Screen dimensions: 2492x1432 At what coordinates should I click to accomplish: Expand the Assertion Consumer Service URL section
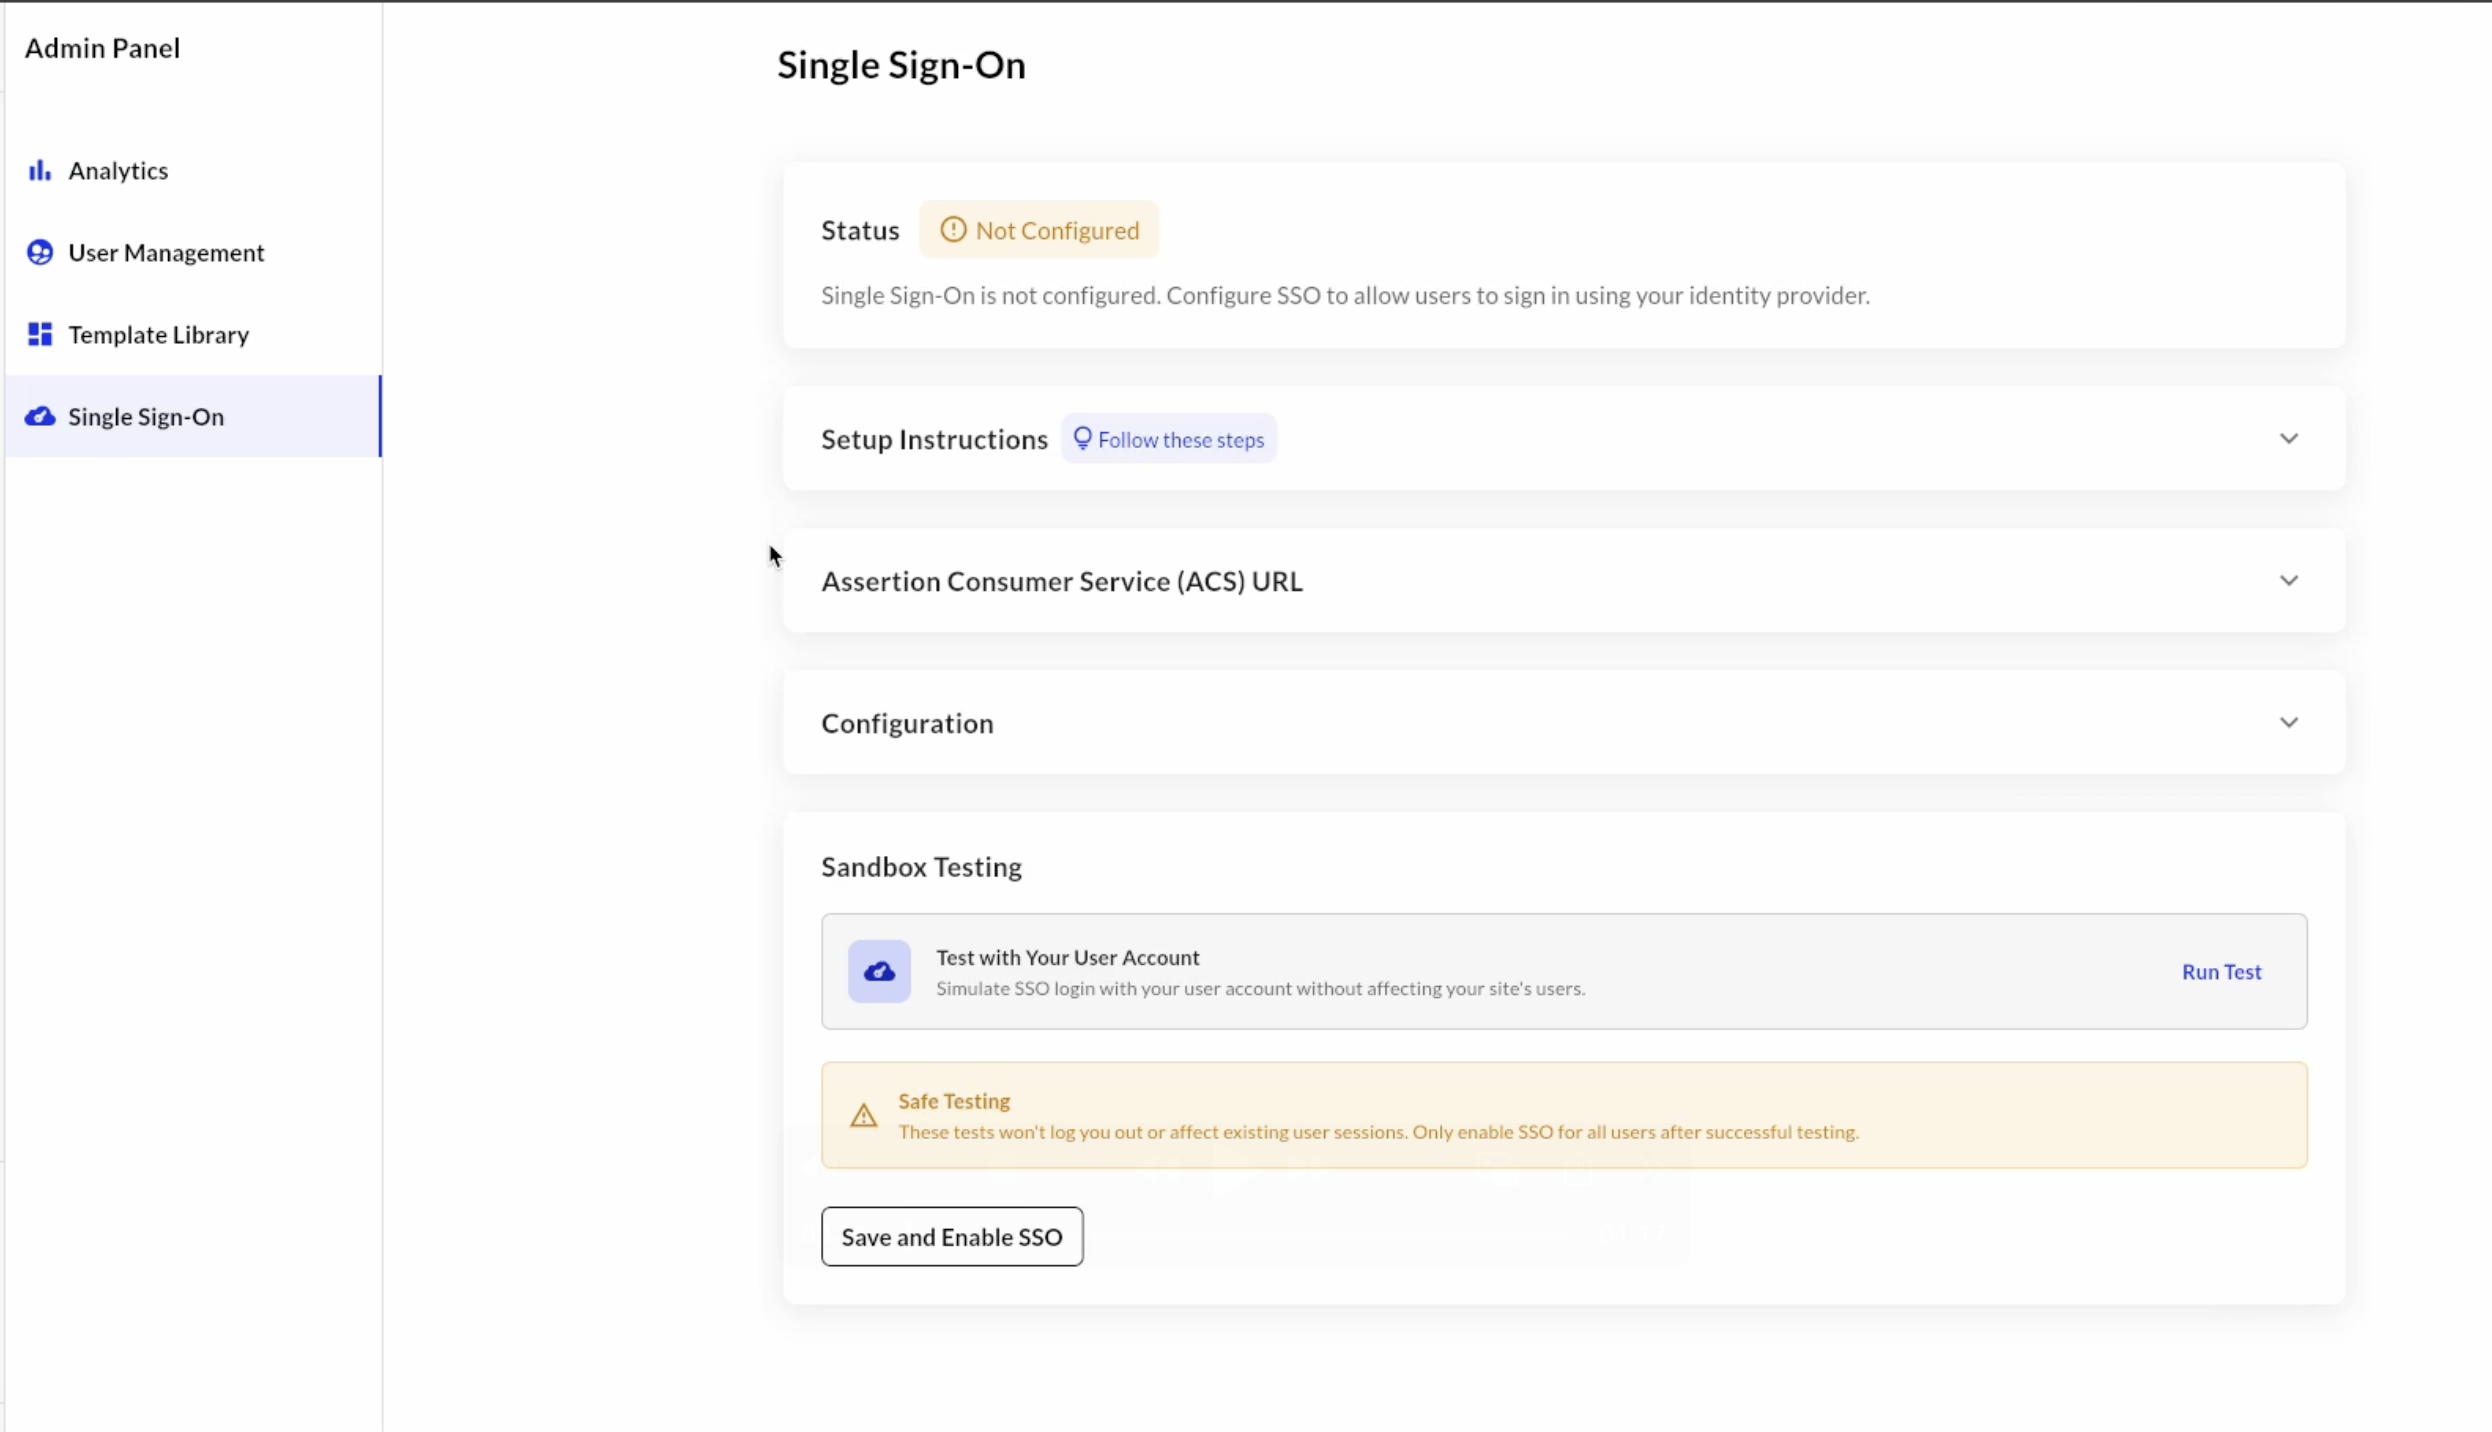point(2288,581)
